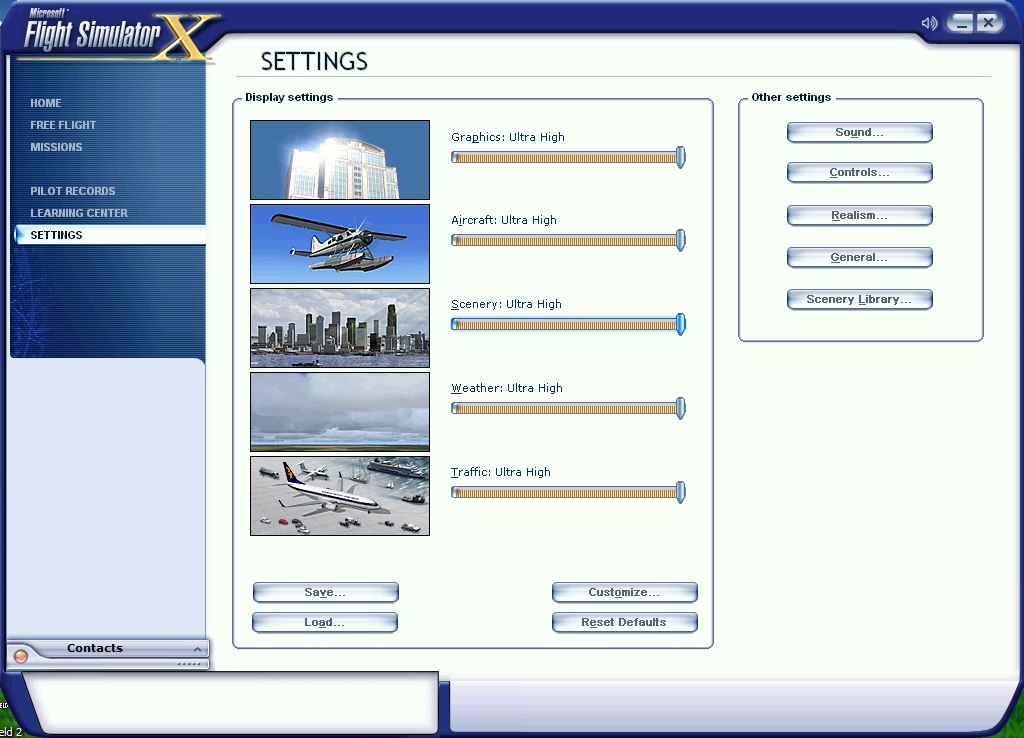The image size is (1024, 738).
Task: Minimize the Flight Simulator window
Action: [960, 23]
